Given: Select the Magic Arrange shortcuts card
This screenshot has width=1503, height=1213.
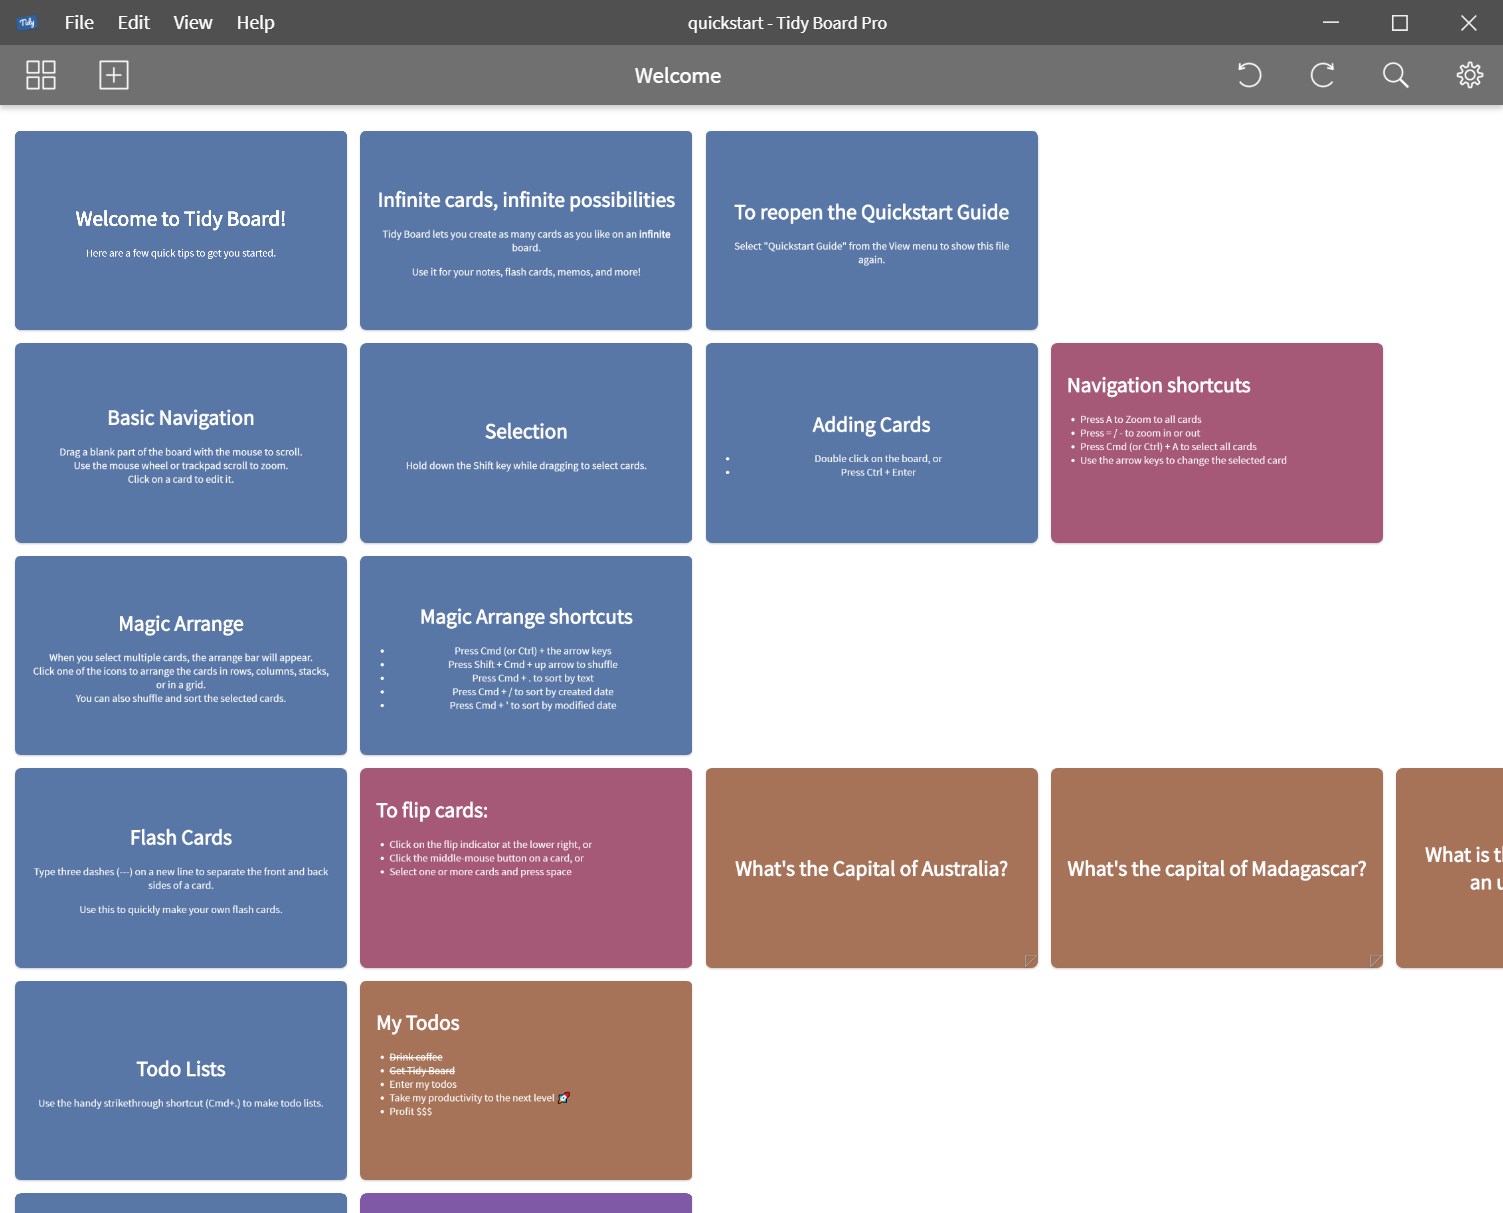Looking at the screenshot, I should [526, 655].
